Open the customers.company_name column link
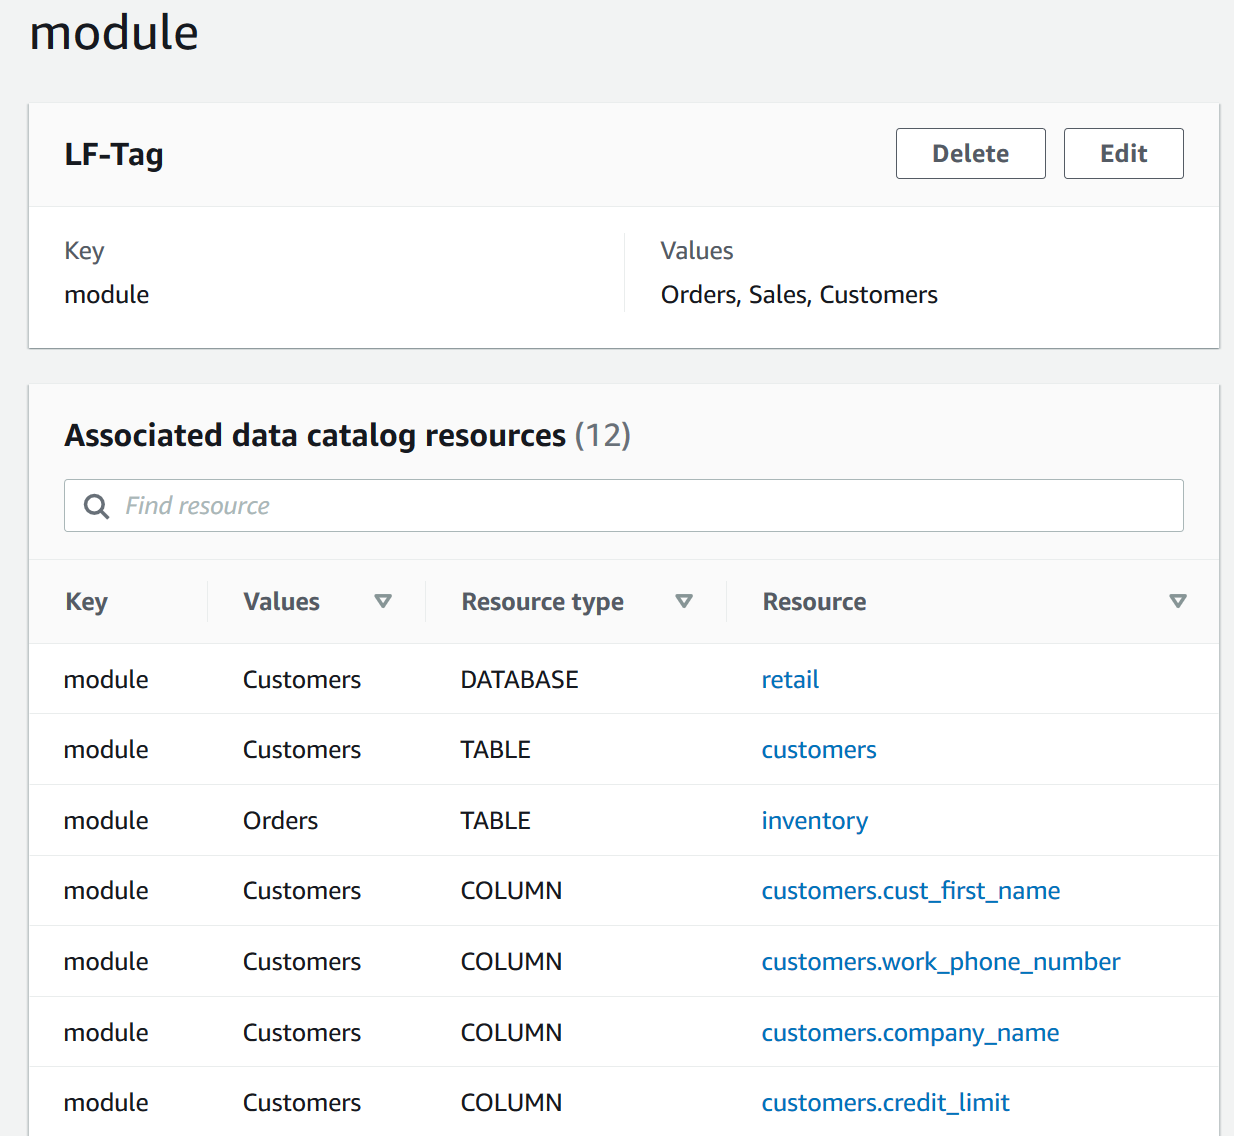 pyautogui.click(x=909, y=1032)
